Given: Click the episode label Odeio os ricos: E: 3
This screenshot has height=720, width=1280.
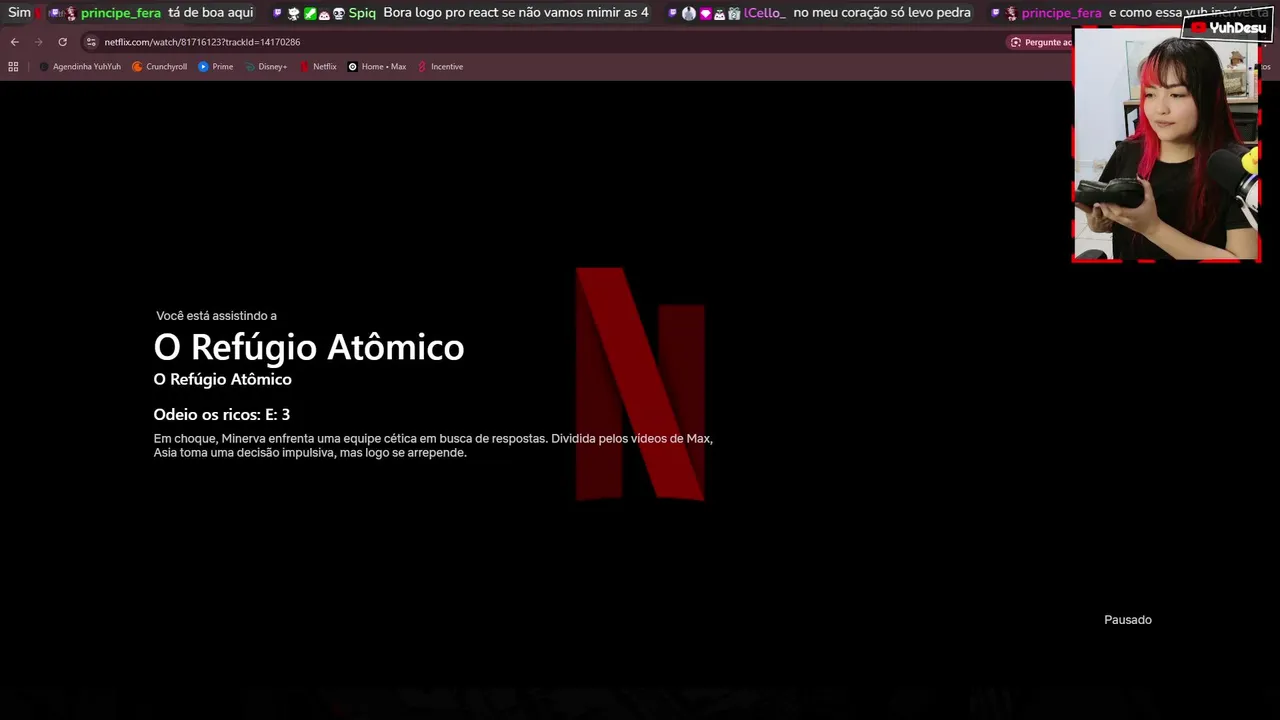Looking at the screenshot, I should pos(222,414).
